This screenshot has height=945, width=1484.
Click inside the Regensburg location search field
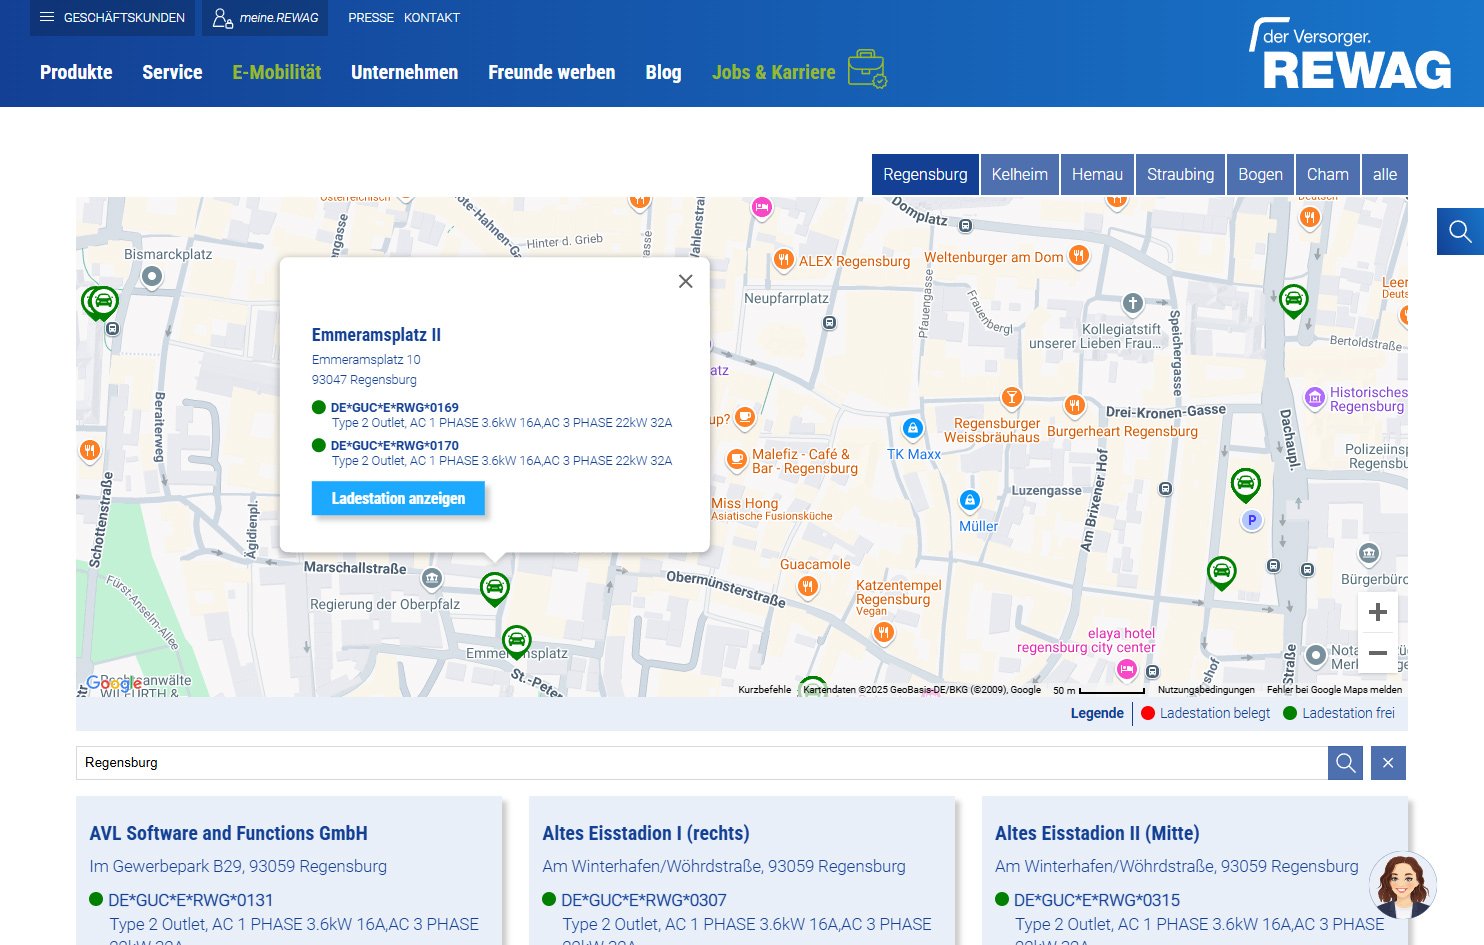pyautogui.click(x=700, y=763)
